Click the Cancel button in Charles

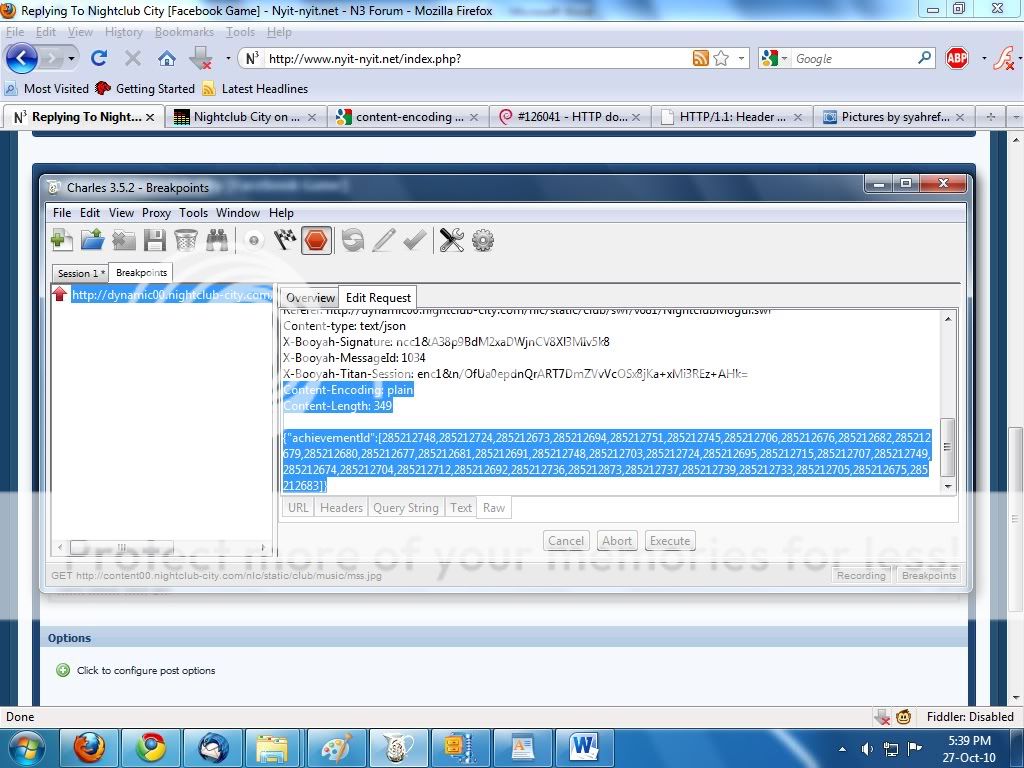click(x=566, y=541)
